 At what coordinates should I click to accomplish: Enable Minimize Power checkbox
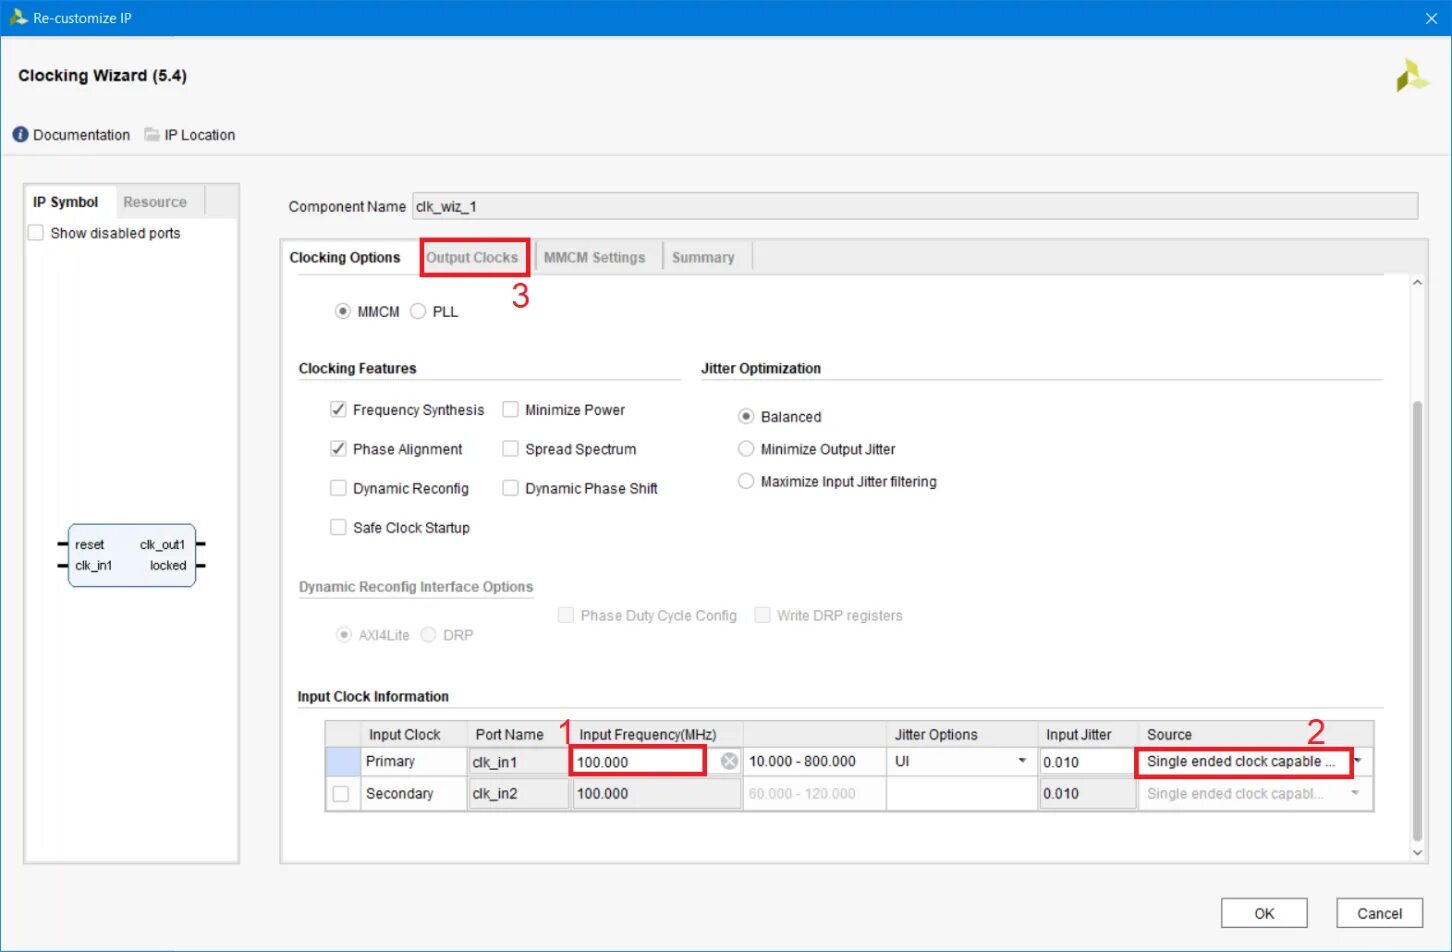pos(510,409)
